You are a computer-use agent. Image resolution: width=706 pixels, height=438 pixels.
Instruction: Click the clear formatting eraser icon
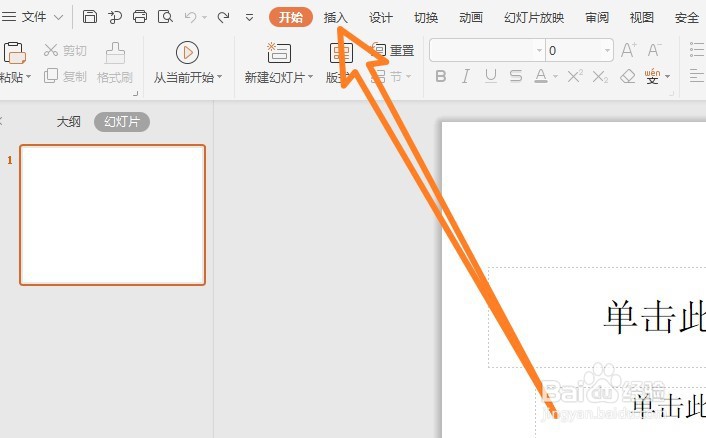tap(627, 77)
